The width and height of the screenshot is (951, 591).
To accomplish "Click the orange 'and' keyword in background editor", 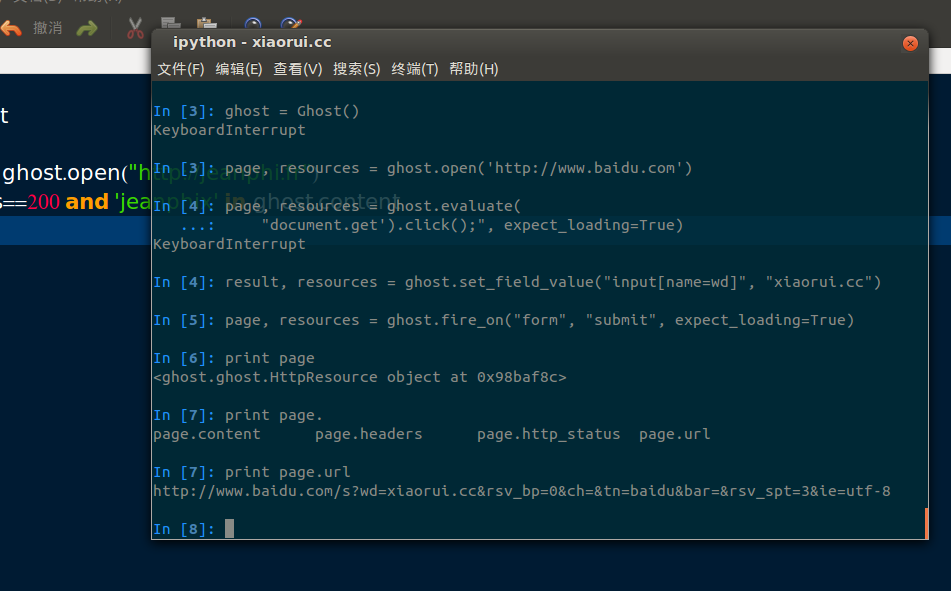I will [87, 202].
